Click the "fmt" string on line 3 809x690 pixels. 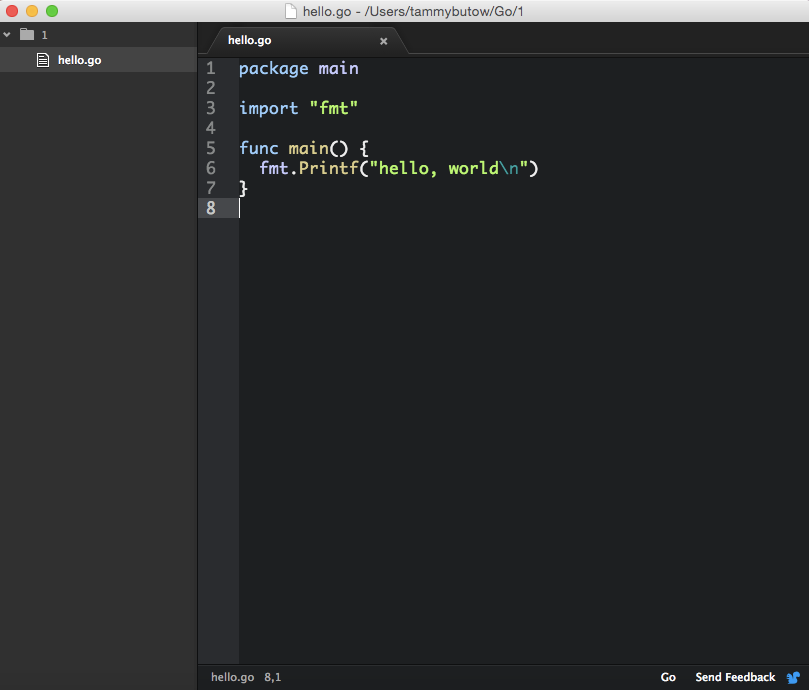tap(334, 108)
